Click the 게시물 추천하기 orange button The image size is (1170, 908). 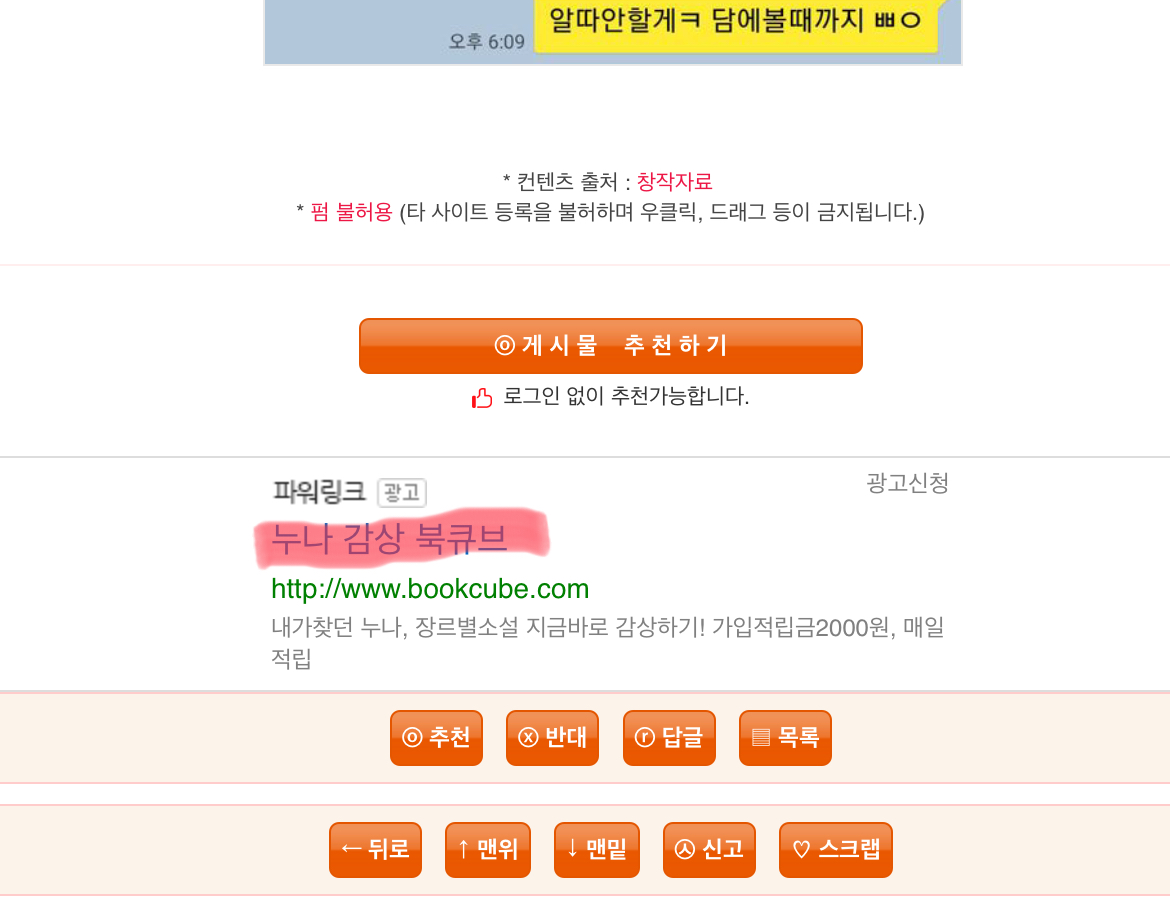tap(610, 346)
